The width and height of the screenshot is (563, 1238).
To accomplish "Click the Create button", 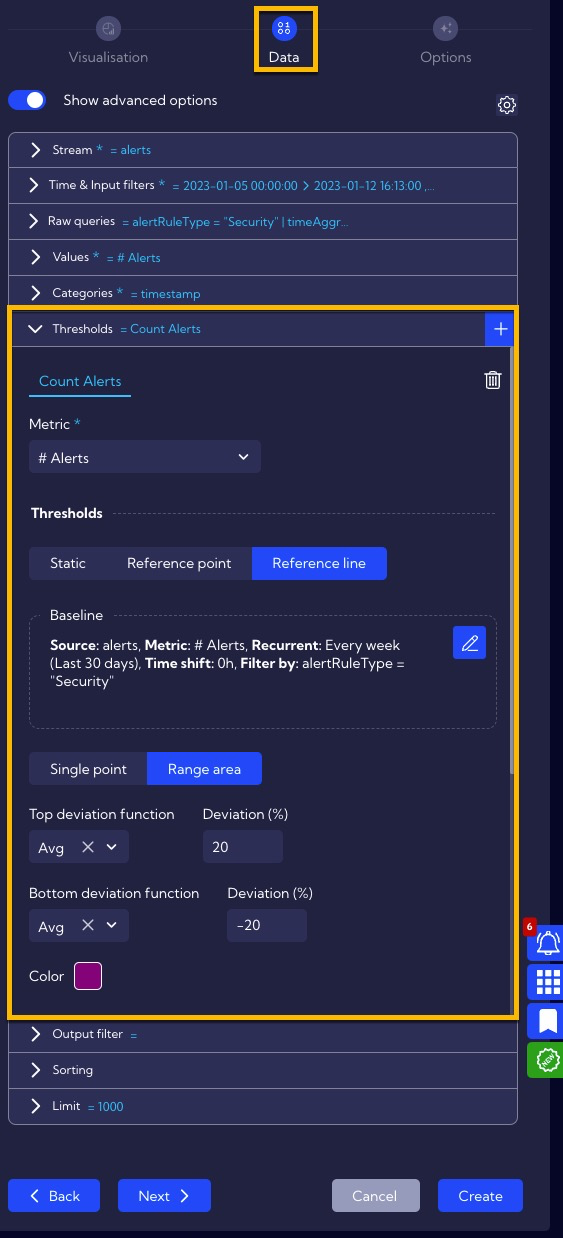I will pos(480,1196).
